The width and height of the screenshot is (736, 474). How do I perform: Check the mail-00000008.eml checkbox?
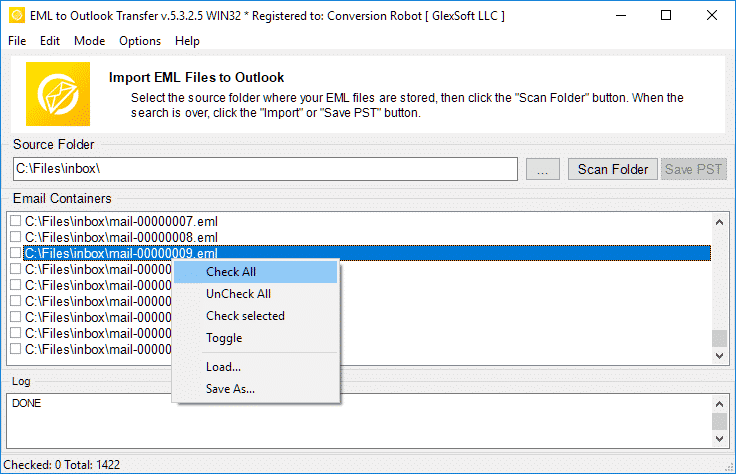[x=15, y=237]
